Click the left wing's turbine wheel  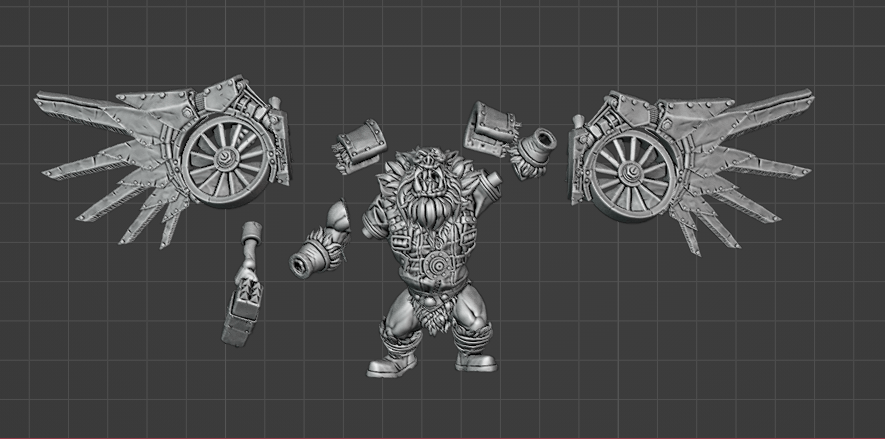pyautogui.click(x=227, y=160)
